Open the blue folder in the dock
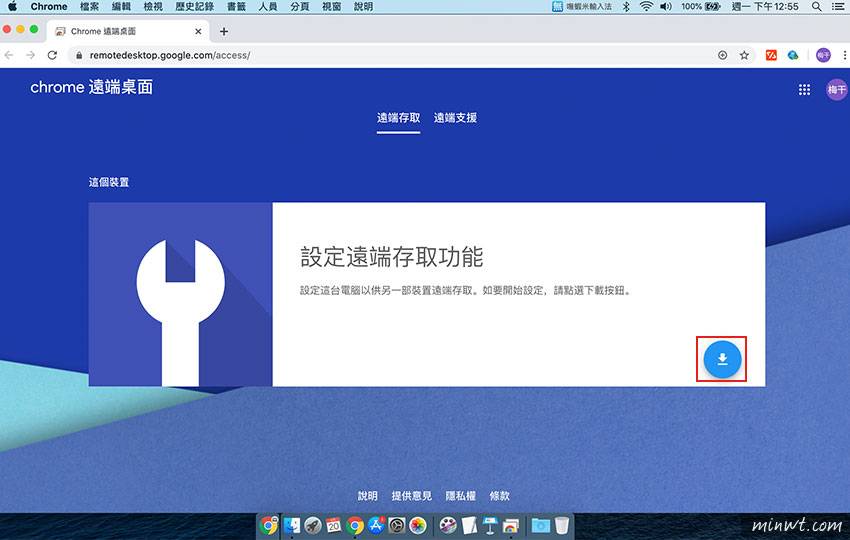Image resolution: width=850 pixels, height=540 pixels. coord(540,525)
